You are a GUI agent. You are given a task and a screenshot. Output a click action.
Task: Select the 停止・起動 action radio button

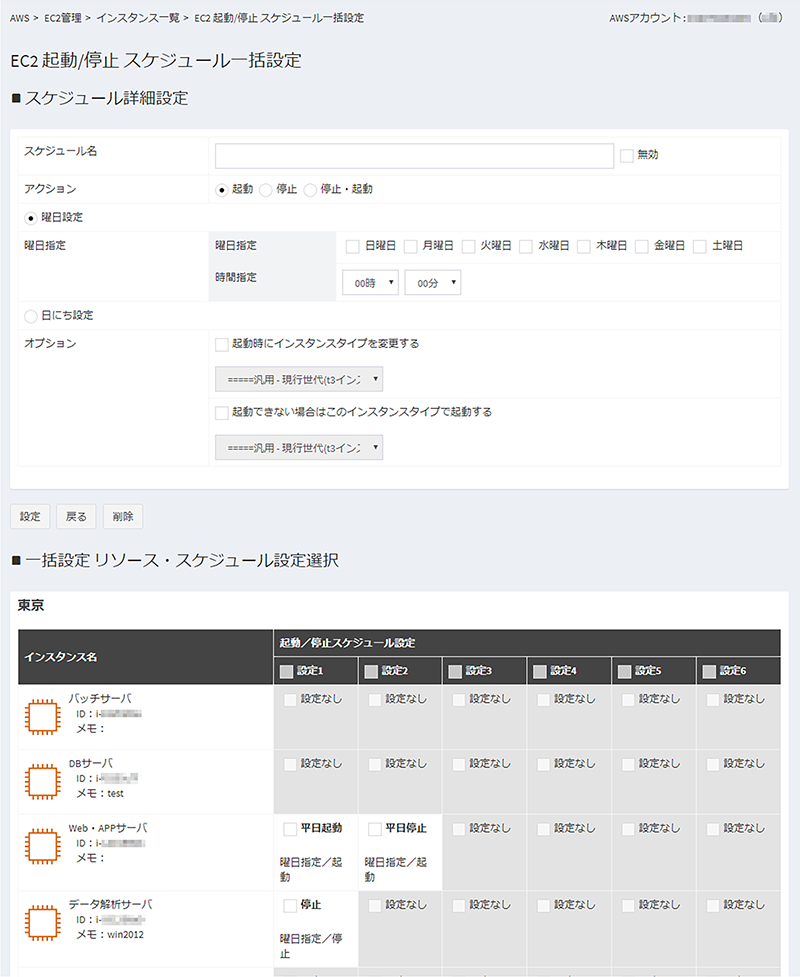(x=310, y=189)
